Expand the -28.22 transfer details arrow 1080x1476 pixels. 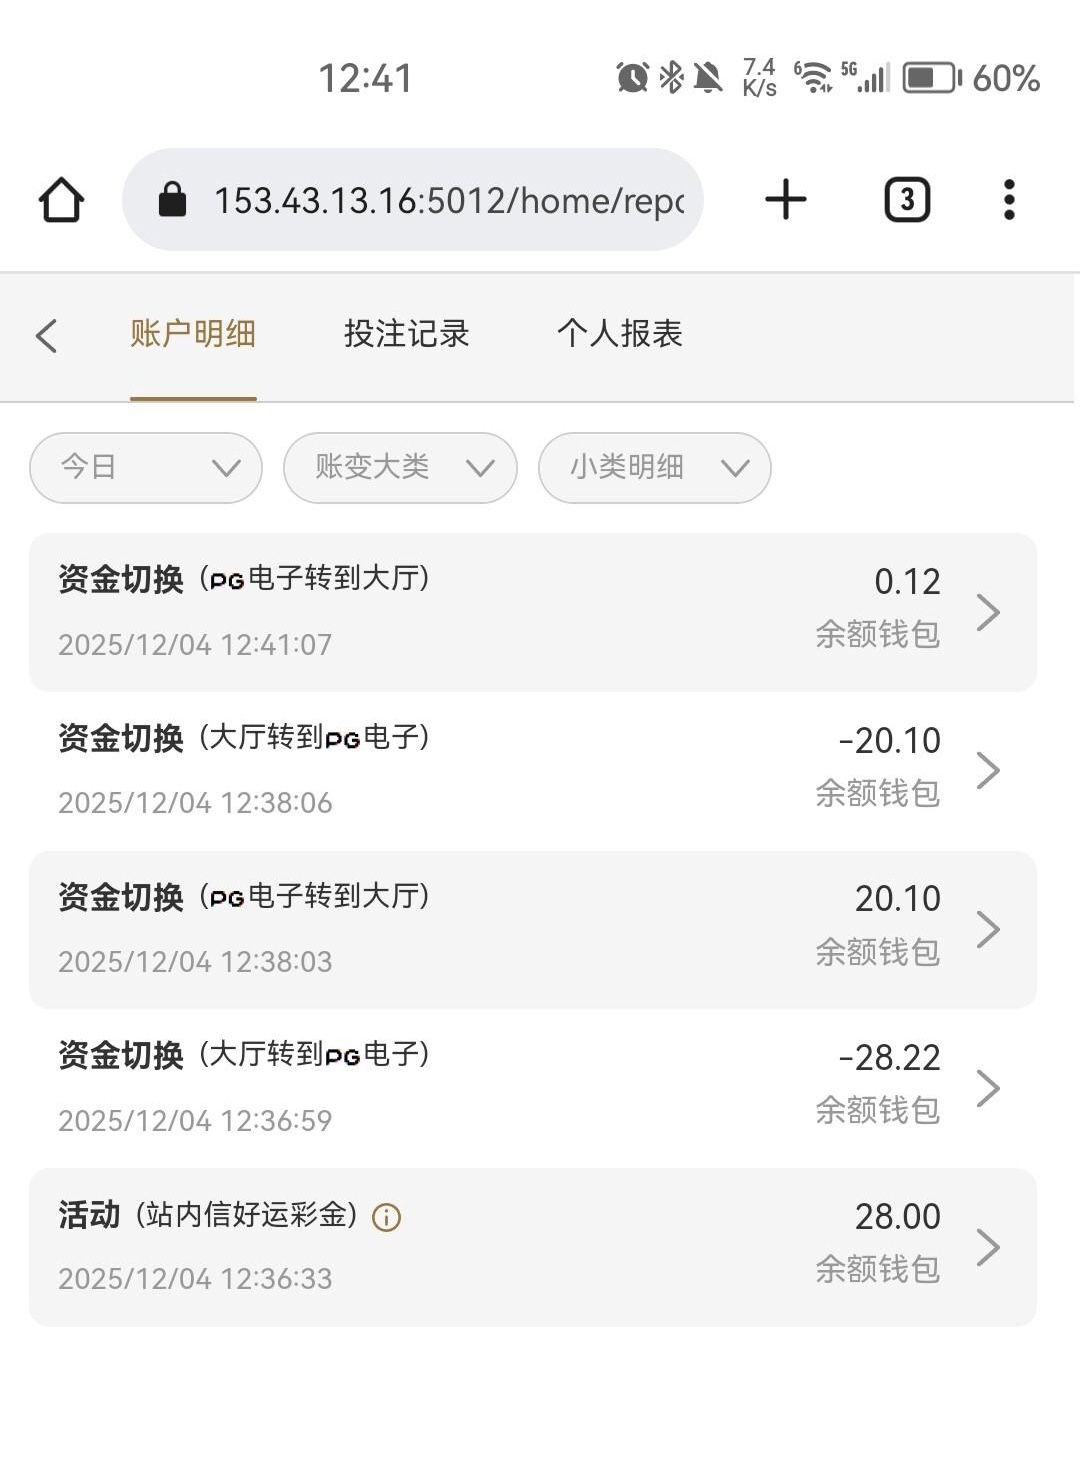tap(988, 1088)
